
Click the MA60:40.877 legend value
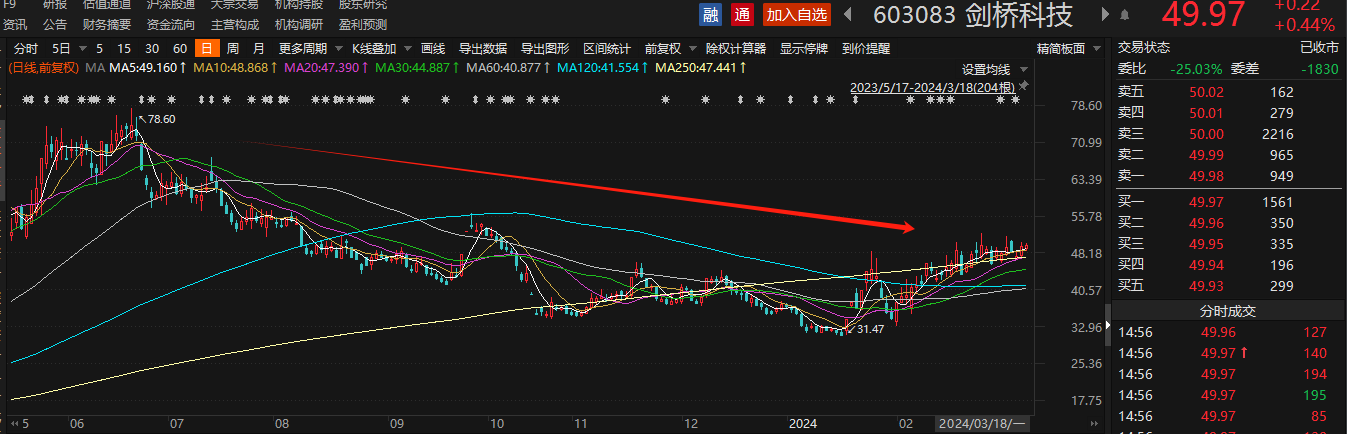pyautogui.click(x=508, y=67)
